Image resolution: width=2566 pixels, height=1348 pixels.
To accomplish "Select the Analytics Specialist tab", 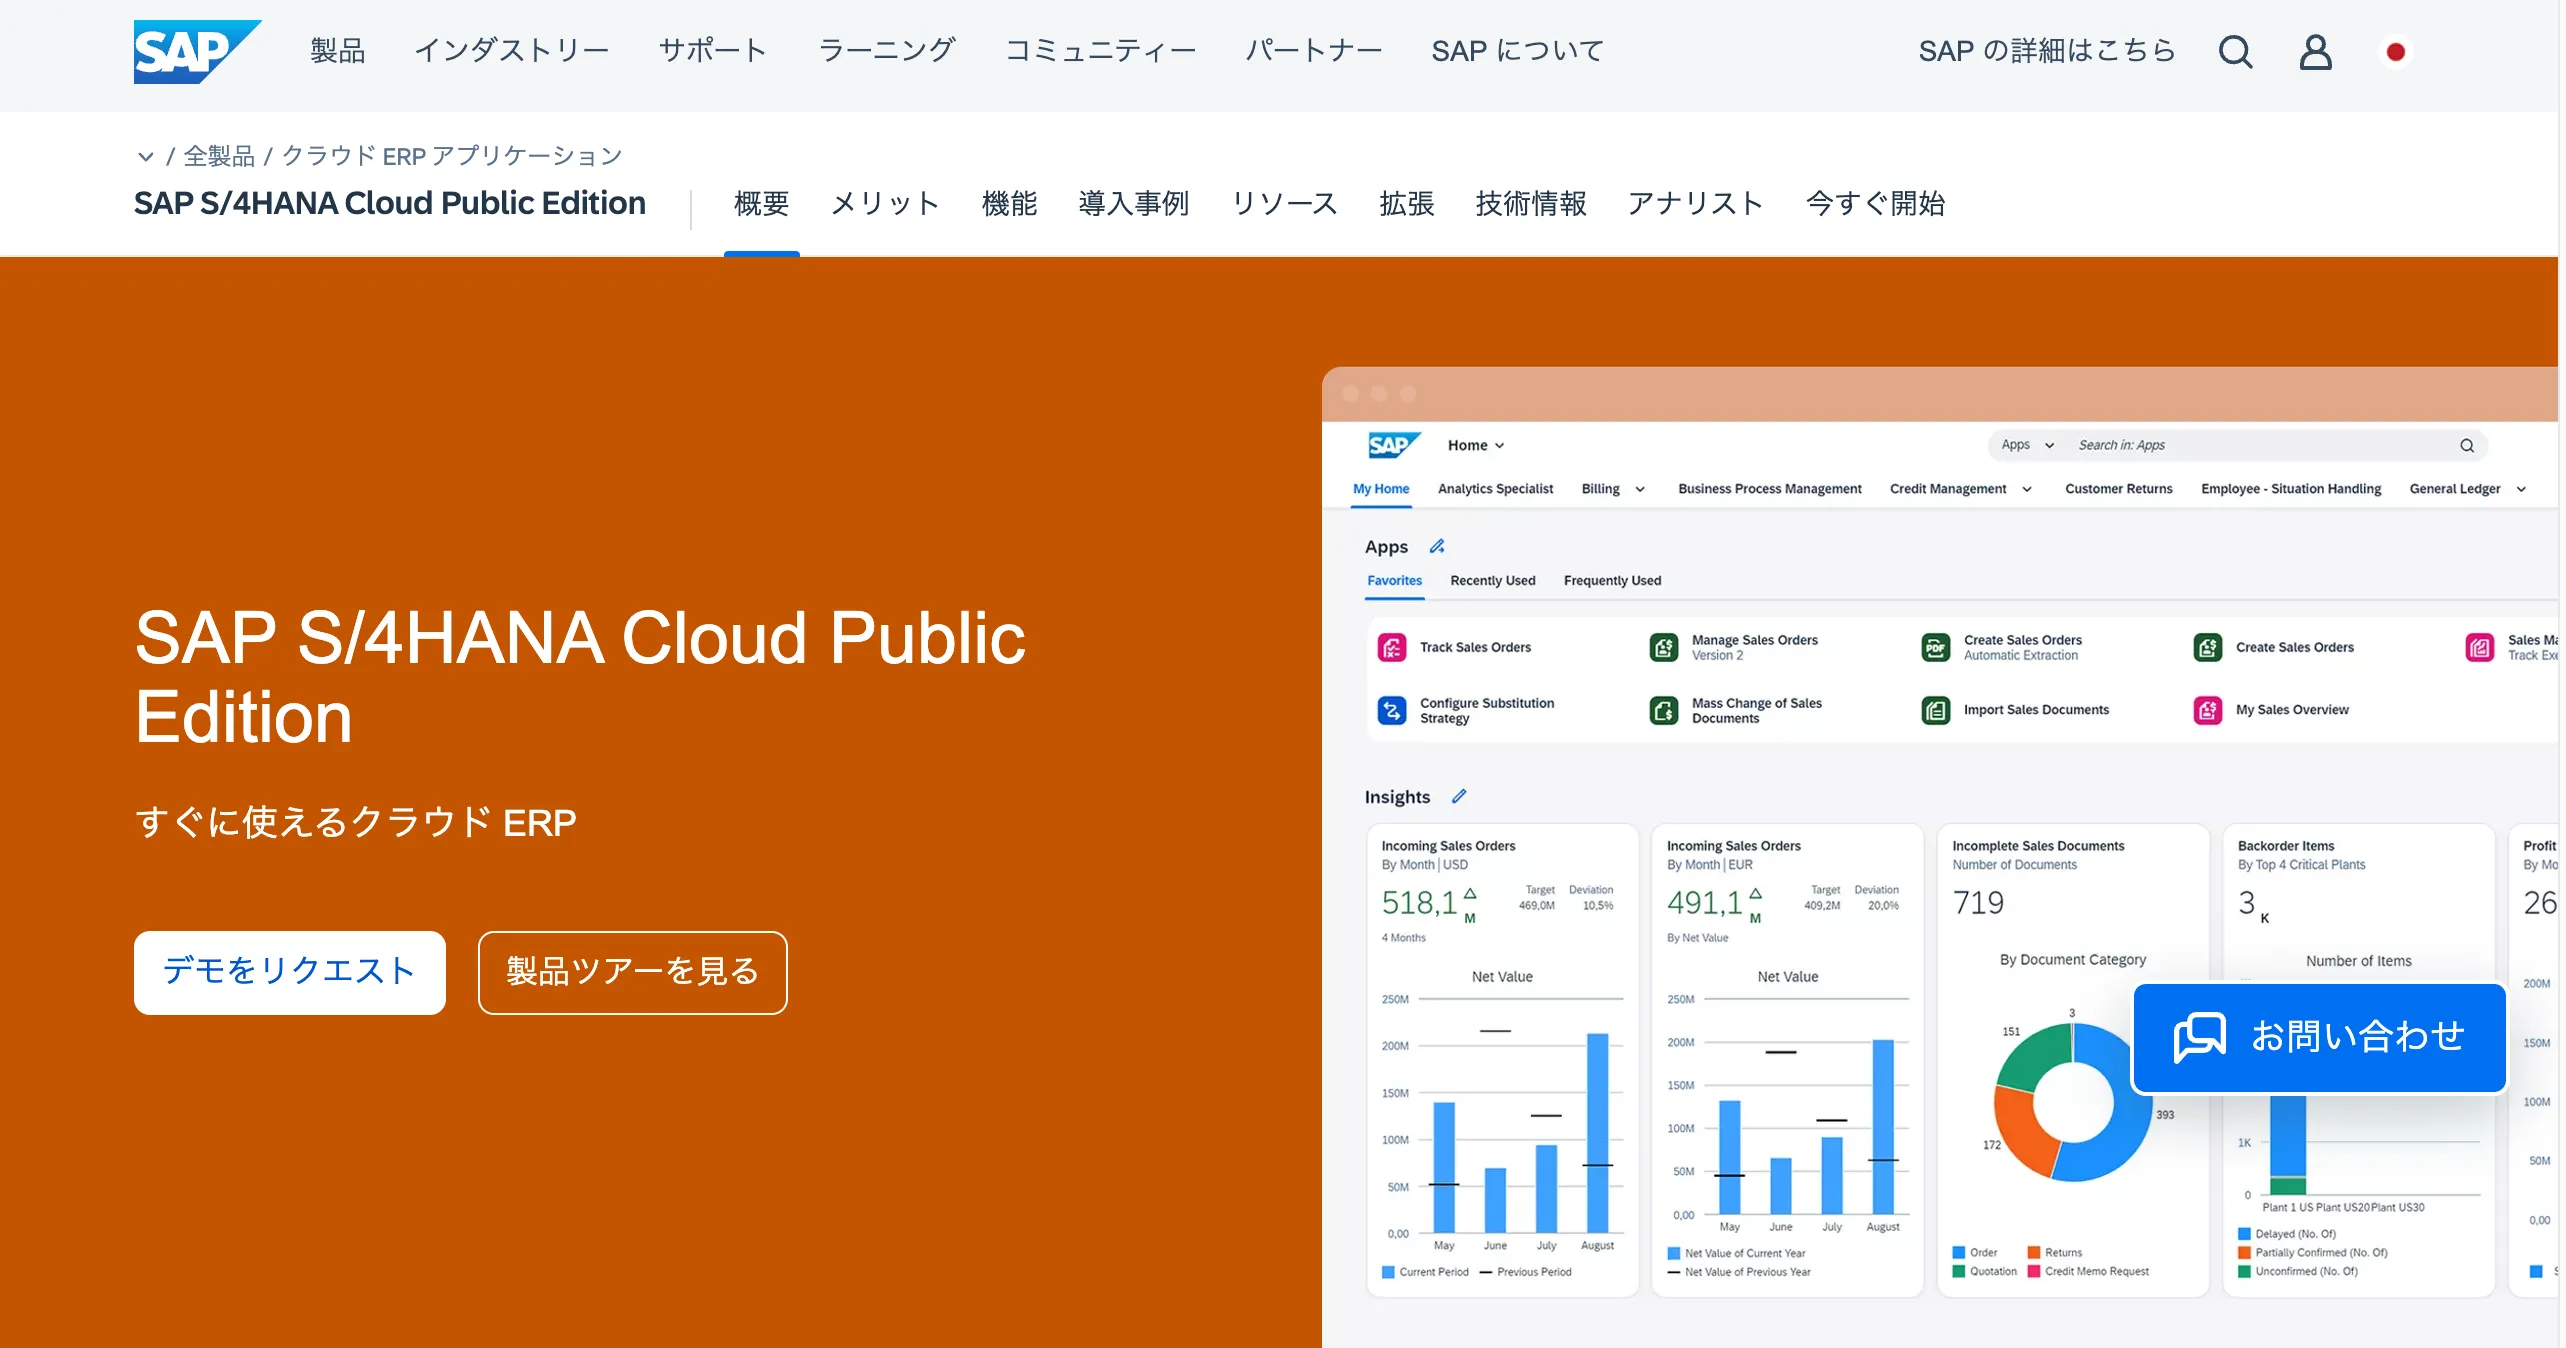I will [x=1495, y=489].
